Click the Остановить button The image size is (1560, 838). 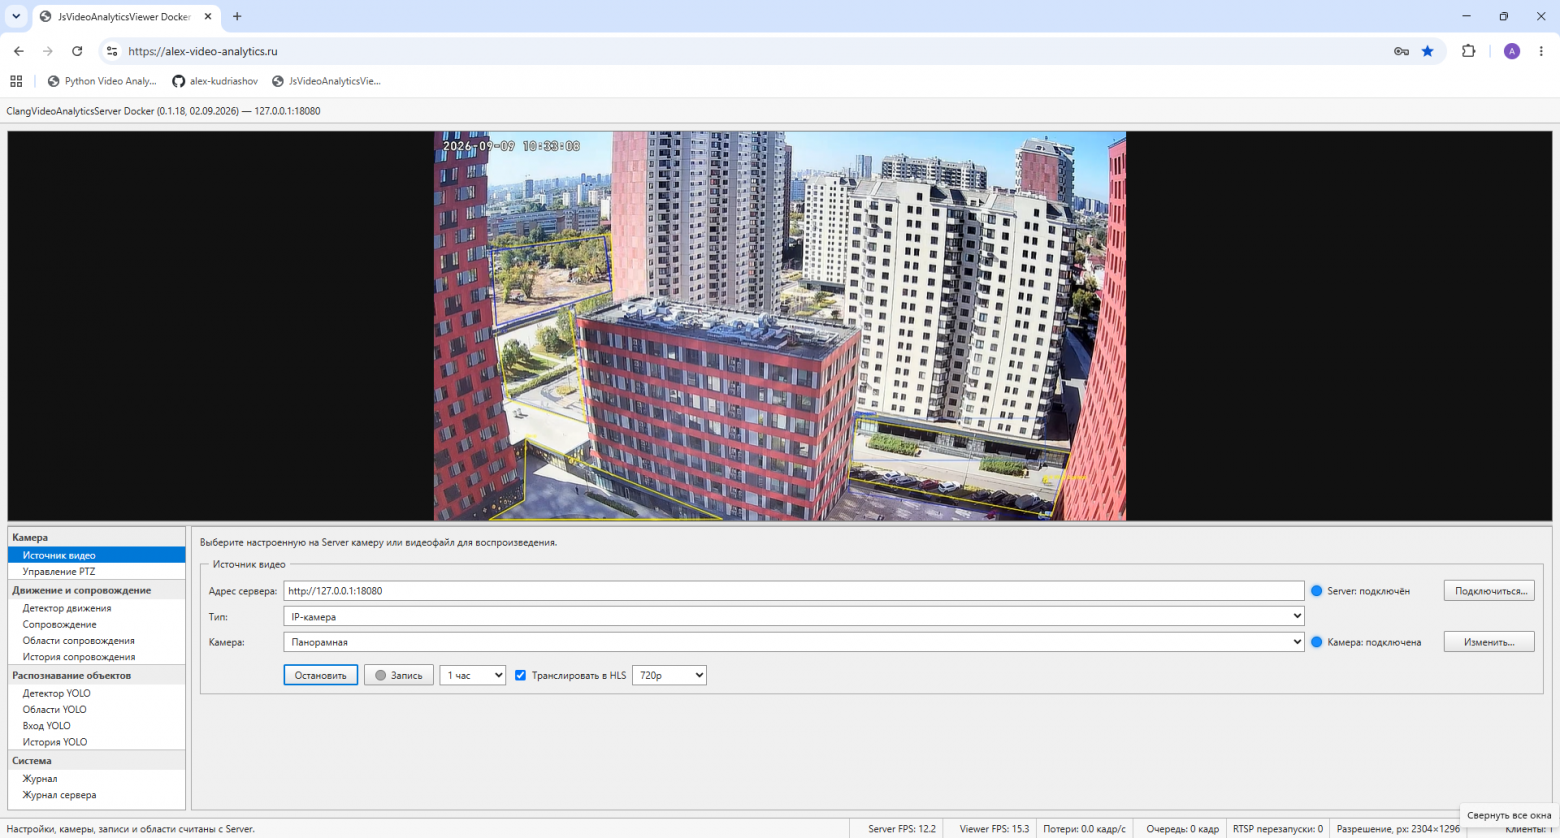(x=321, y=676)
